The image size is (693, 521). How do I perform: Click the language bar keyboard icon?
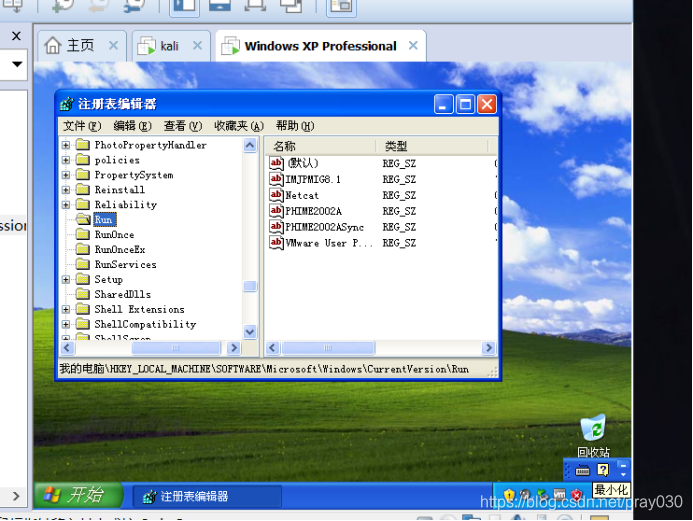583,471
